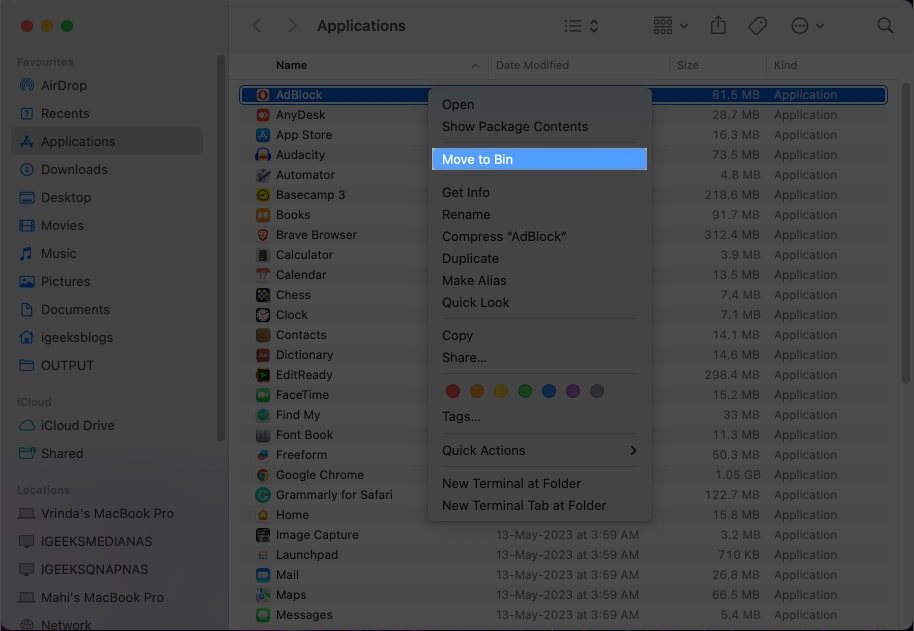Click the Automator app icon
Screen dimensions: 914x631
coord(263,175)
